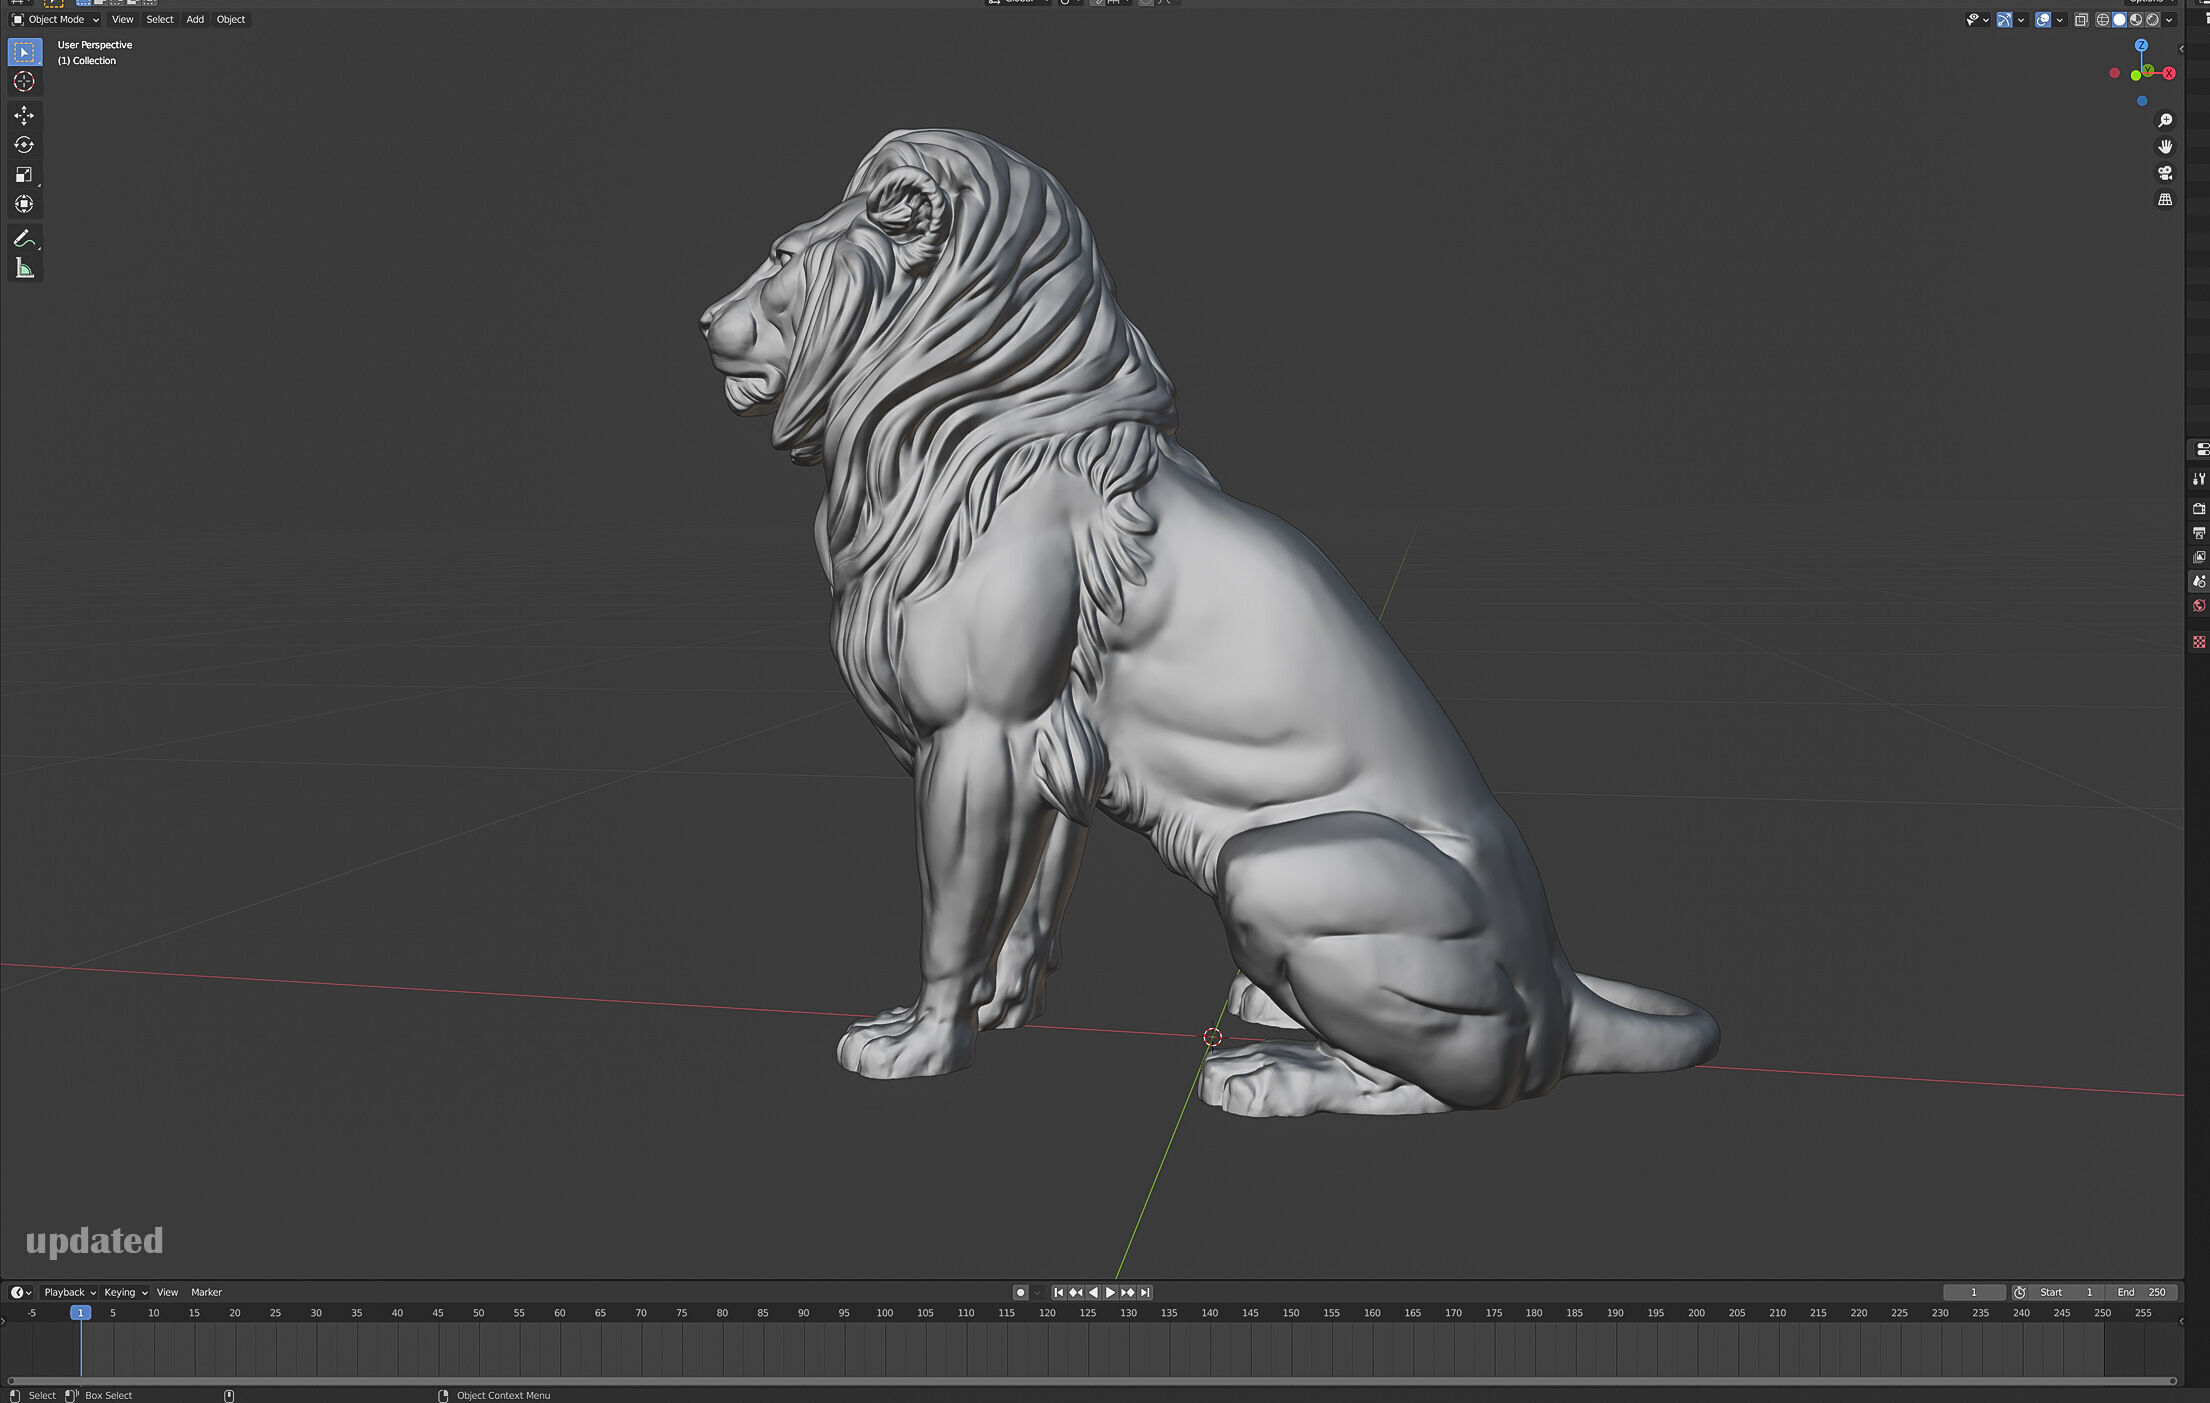Choose the Scale tool
The width and height of the screenshot is (2210, 1403).
(24, 175)
